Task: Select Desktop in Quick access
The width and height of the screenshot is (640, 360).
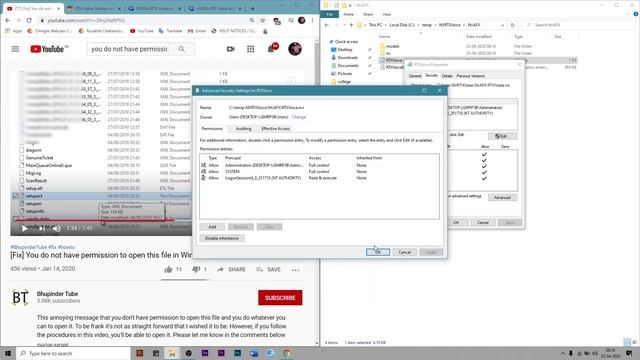Action: pyautogui.click(x=345, y=49)
